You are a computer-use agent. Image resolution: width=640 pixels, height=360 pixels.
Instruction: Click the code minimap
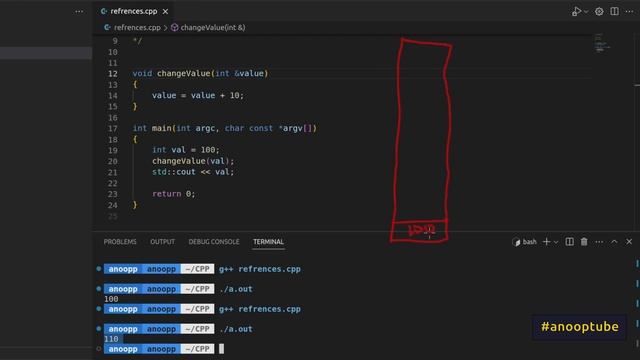pyautogui.click(x=602, y=43)
